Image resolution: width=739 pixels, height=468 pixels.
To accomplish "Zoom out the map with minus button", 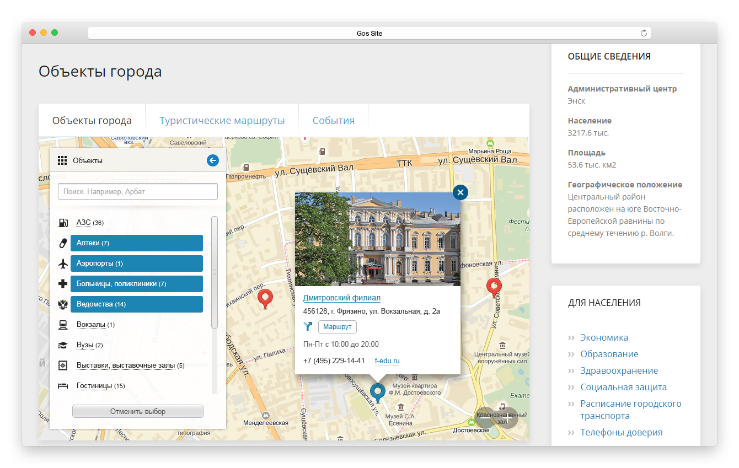I will (x=485, y=418).
